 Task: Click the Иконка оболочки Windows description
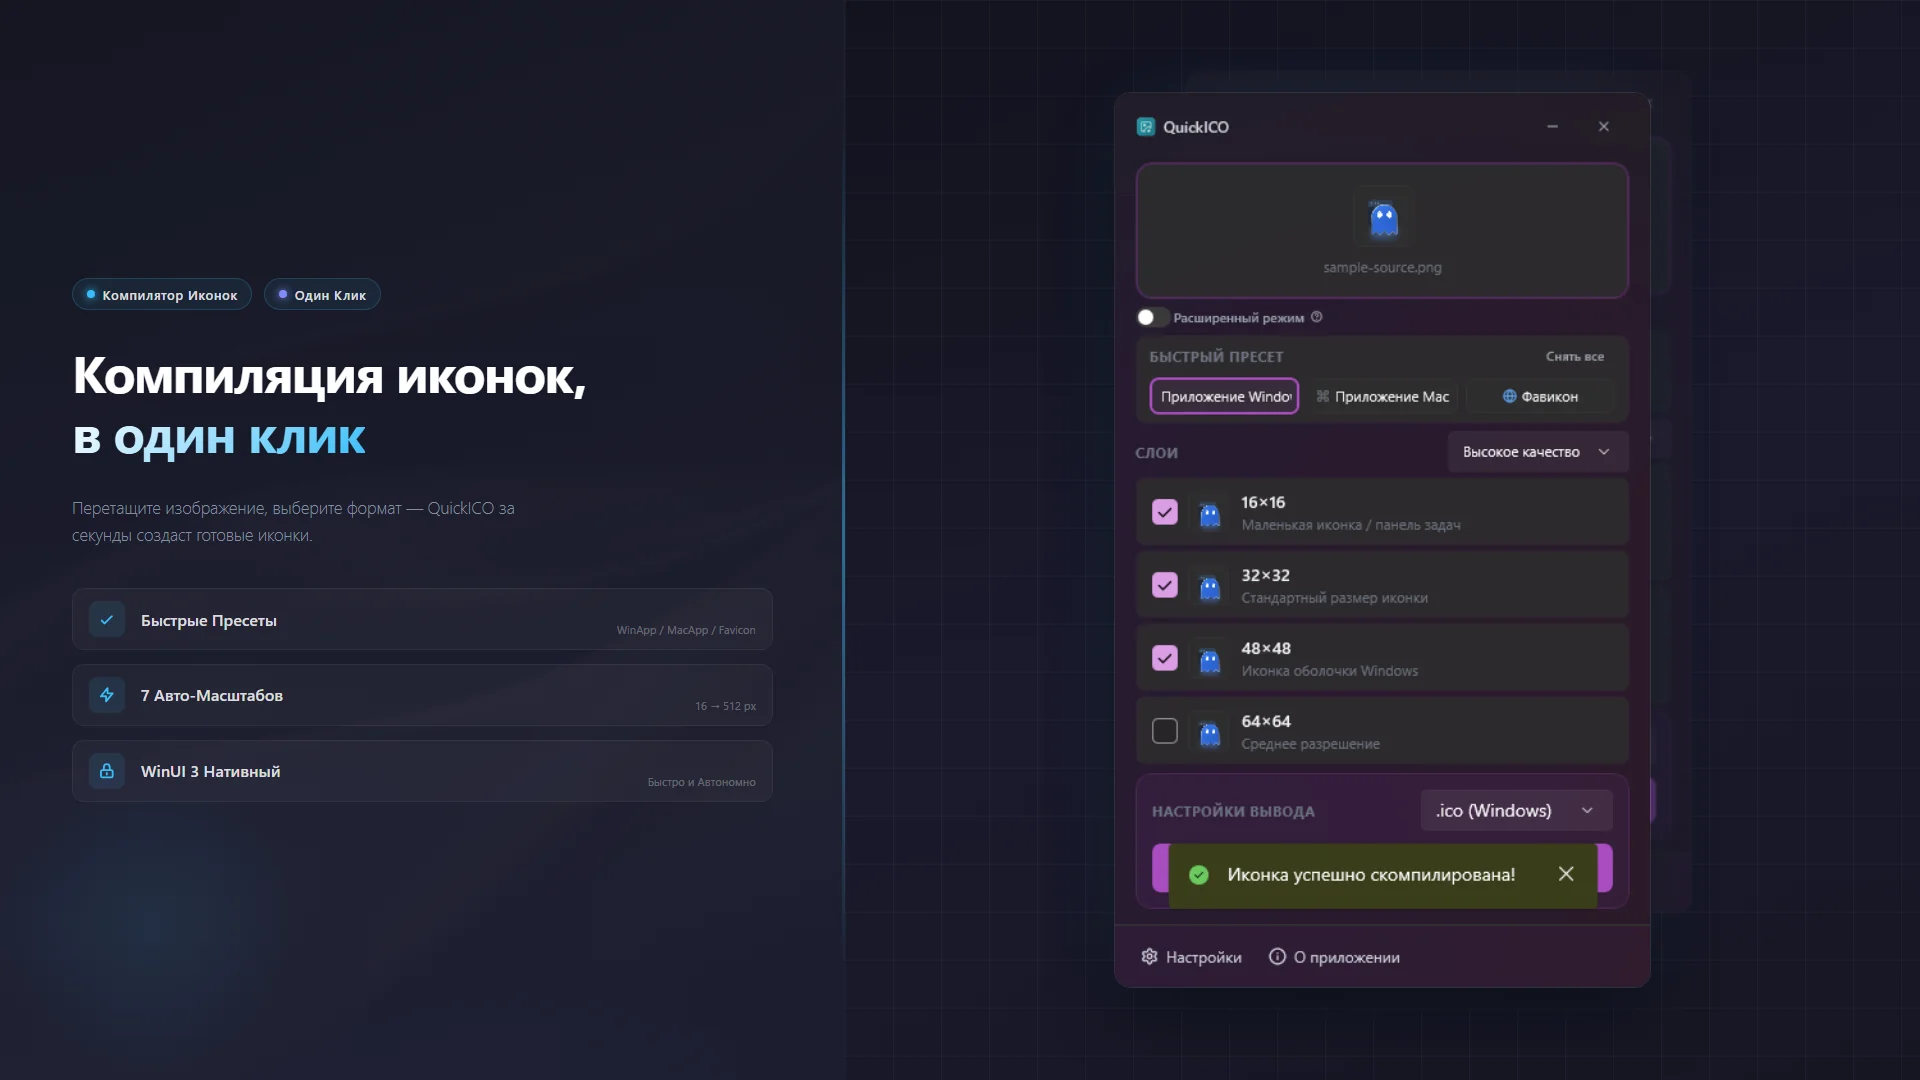(1330, 671)
